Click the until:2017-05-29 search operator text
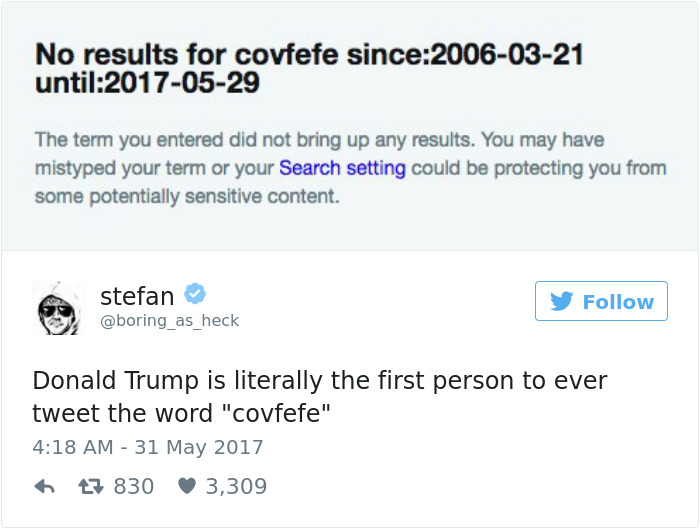This screenshot has height=529, width=700. click(x=148, y=83)
